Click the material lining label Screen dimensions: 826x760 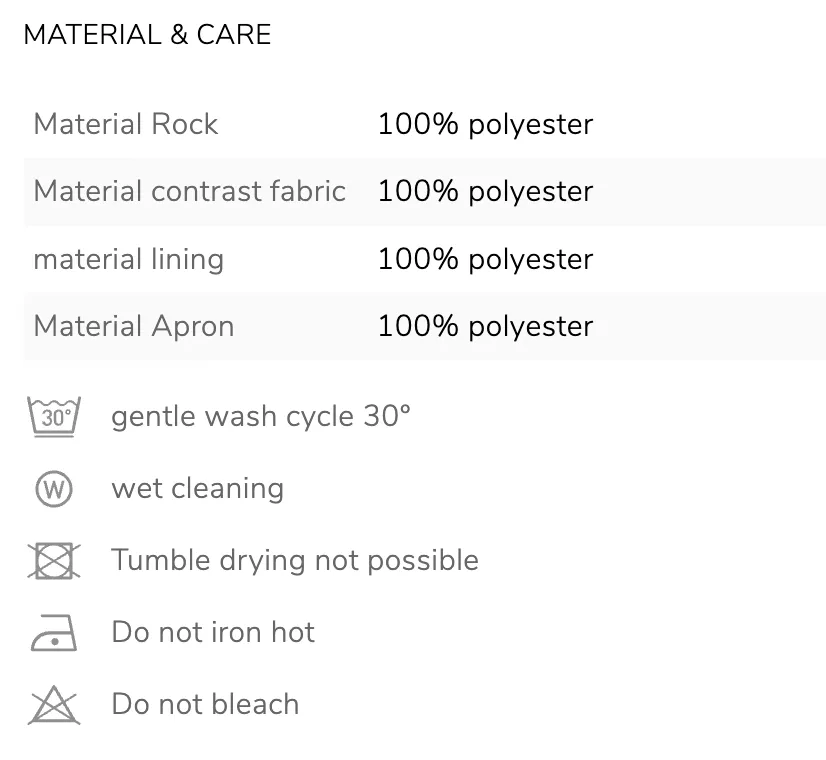129,260
